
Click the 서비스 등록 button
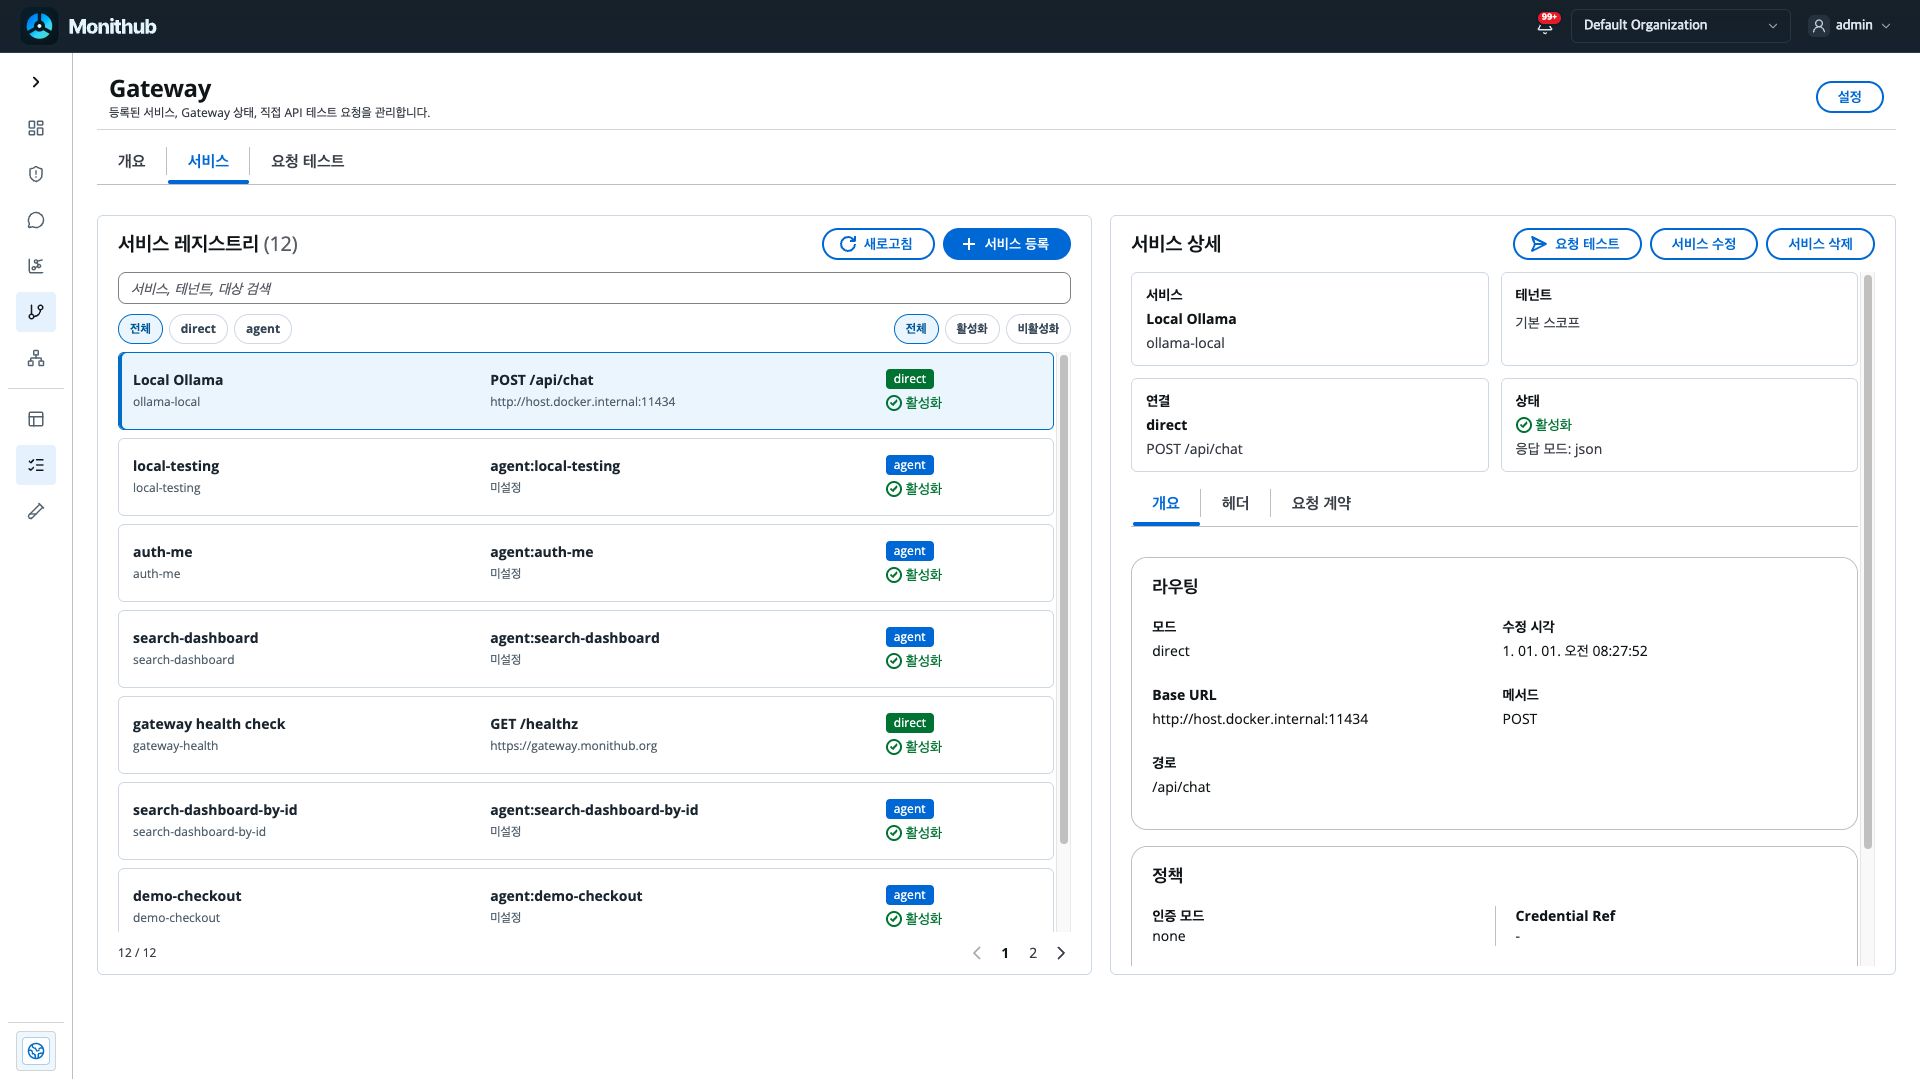(x=1006, y=244)
